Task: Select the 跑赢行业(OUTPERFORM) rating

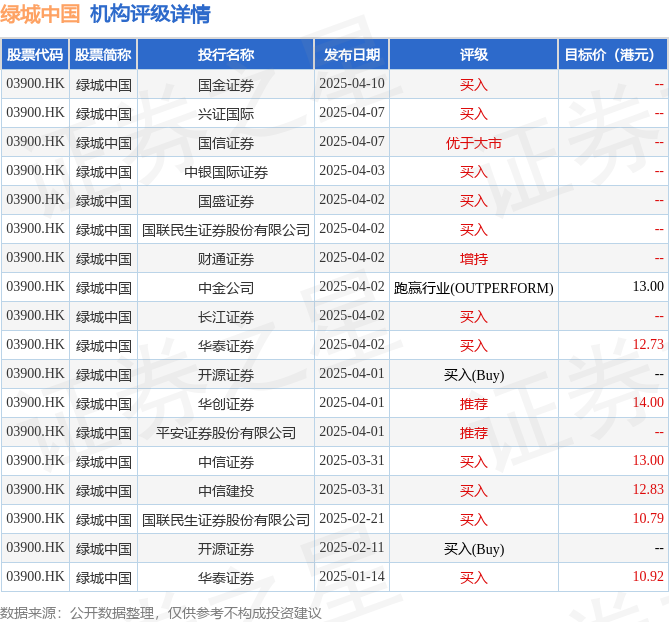Action: pos(474,288)
